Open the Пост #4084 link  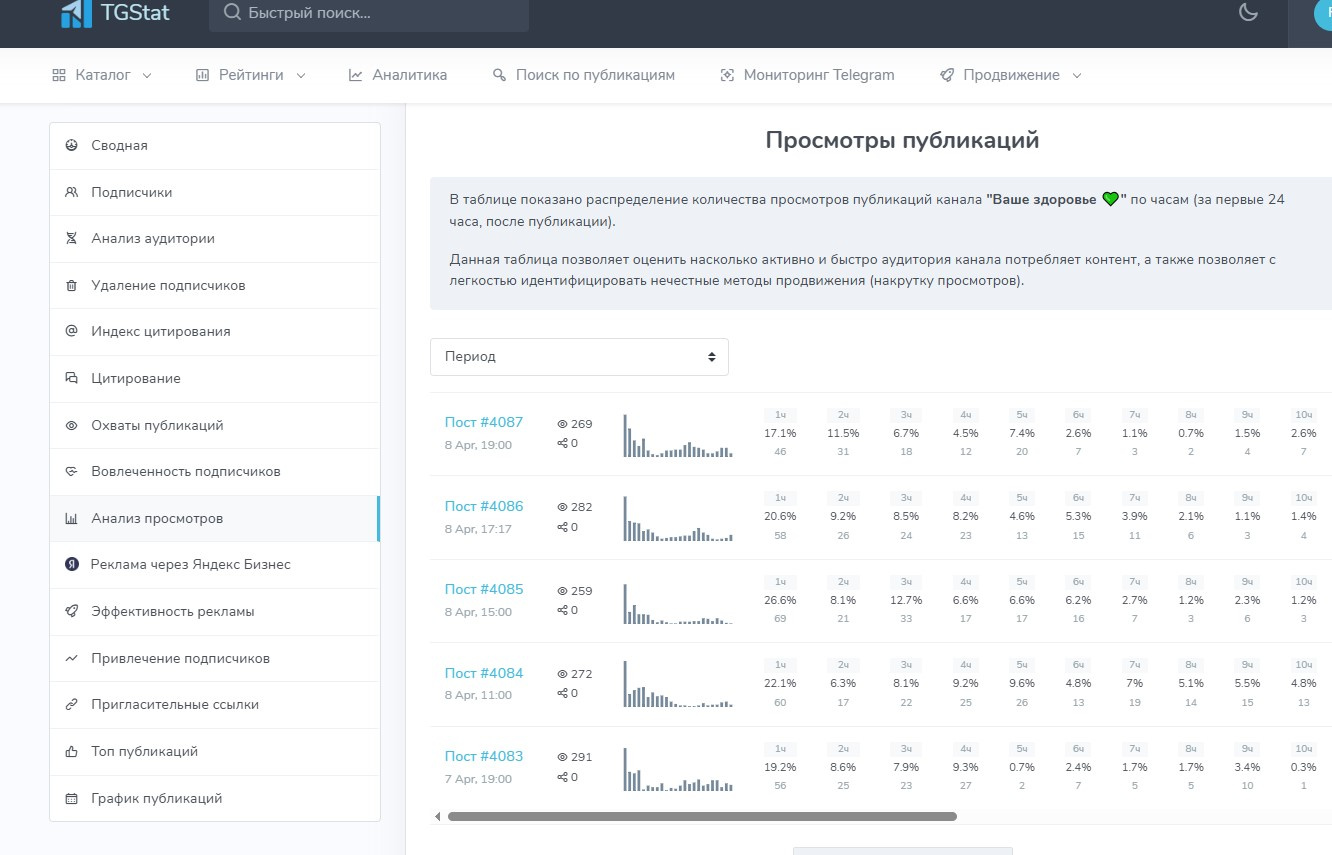coord(483,673)
